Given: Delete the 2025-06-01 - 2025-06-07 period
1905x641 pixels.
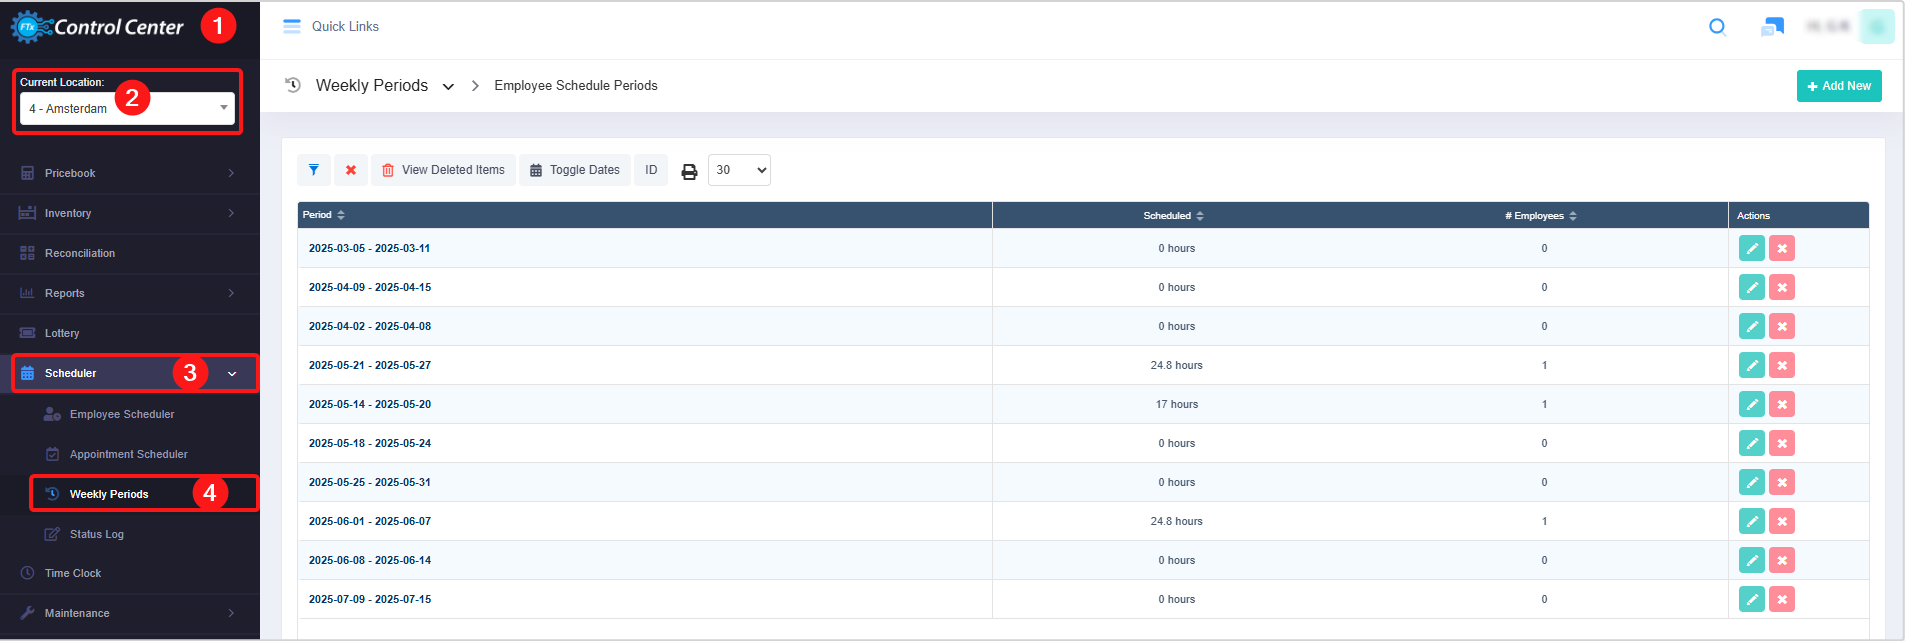Looking at the screenshot, I should coord(1781,521).
